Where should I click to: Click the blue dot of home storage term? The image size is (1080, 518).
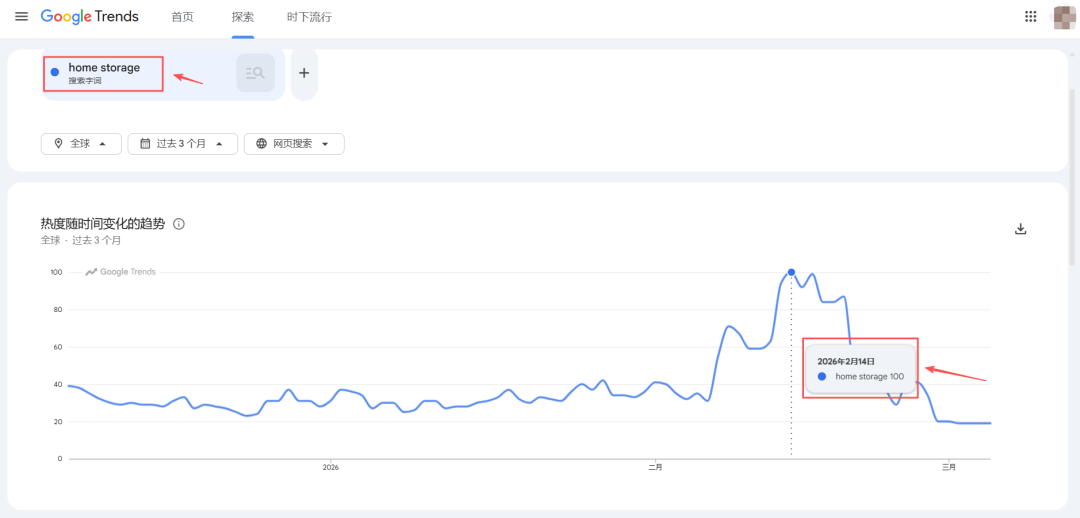point(55,72)
